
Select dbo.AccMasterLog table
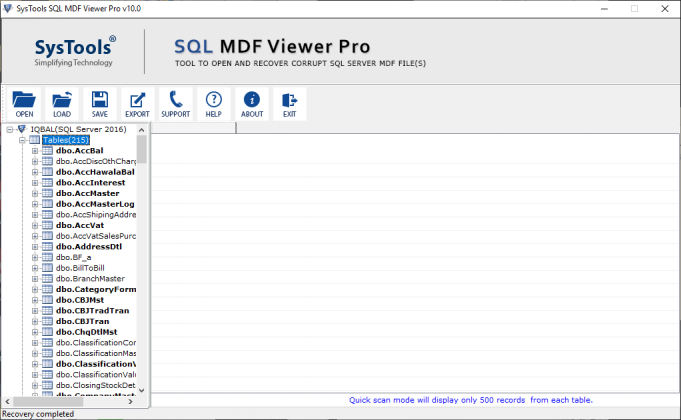95,204
